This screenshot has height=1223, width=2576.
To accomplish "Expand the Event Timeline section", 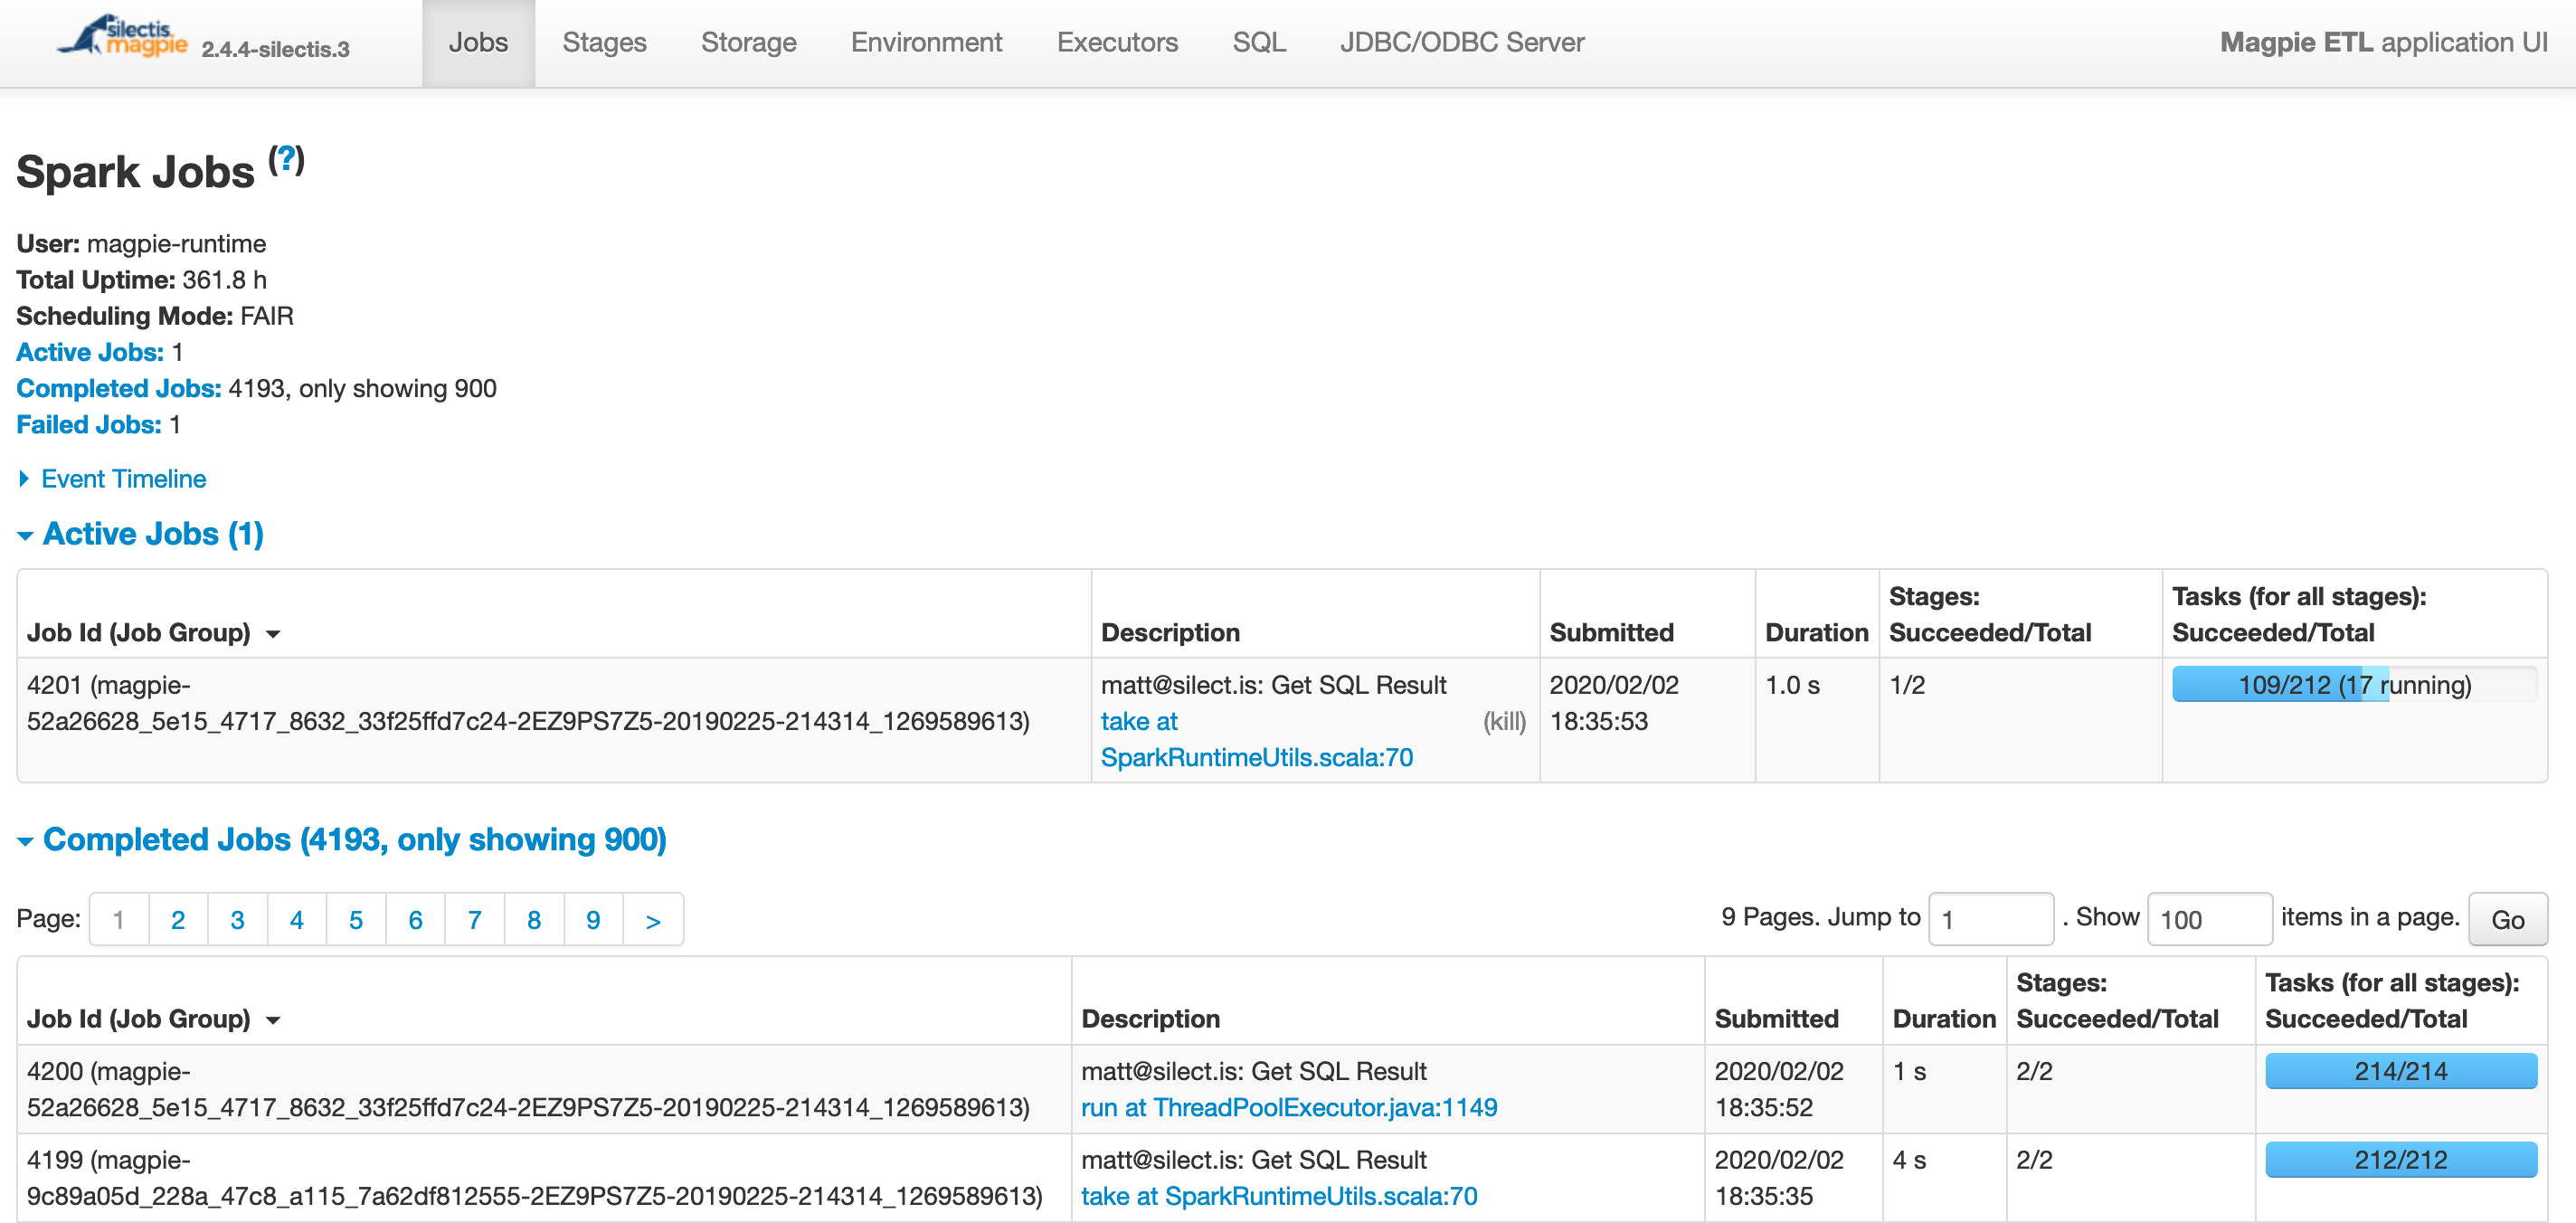I will point(123,479).
